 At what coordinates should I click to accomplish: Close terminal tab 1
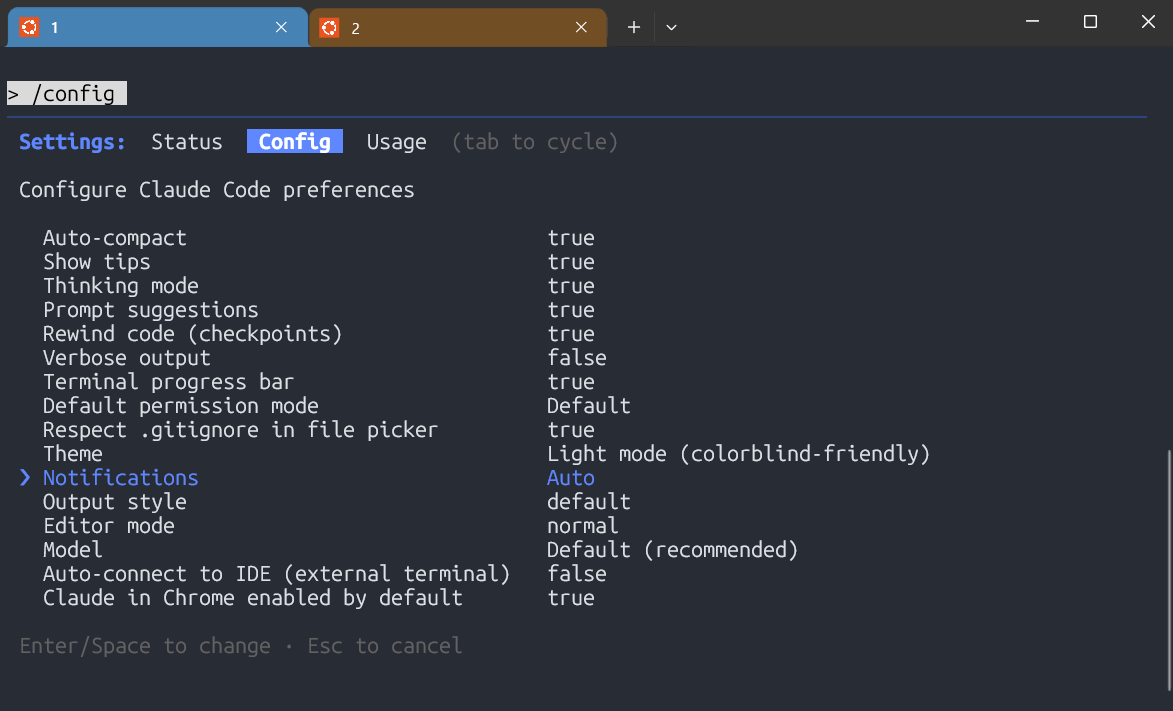tap(281, 27)
